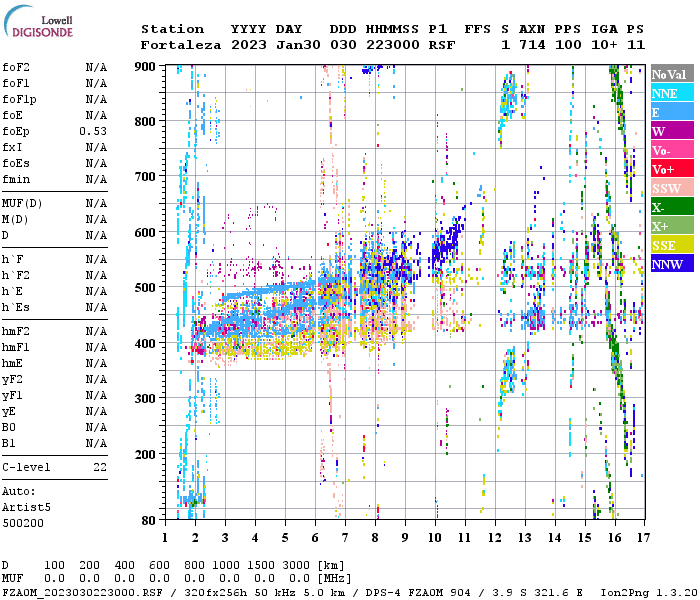Click the fmin parameter label
This screenshot has height=600, width=700.
[x=16, y=179]
